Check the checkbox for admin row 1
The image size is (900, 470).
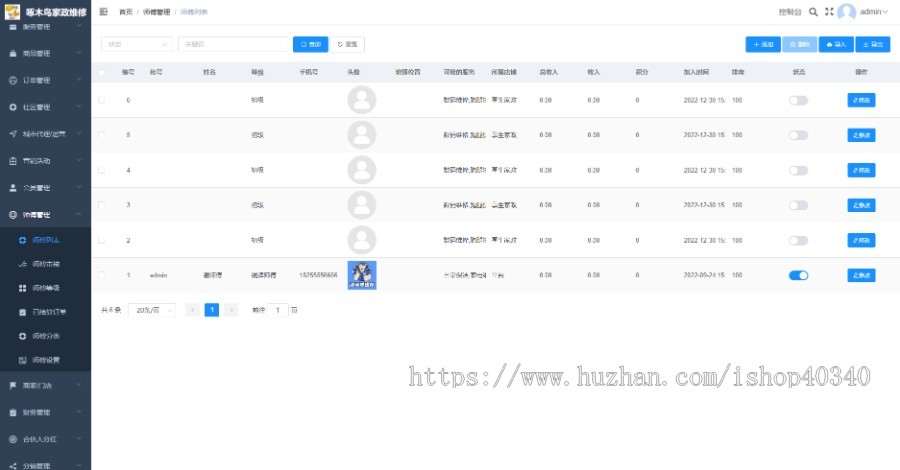[102, 275]
